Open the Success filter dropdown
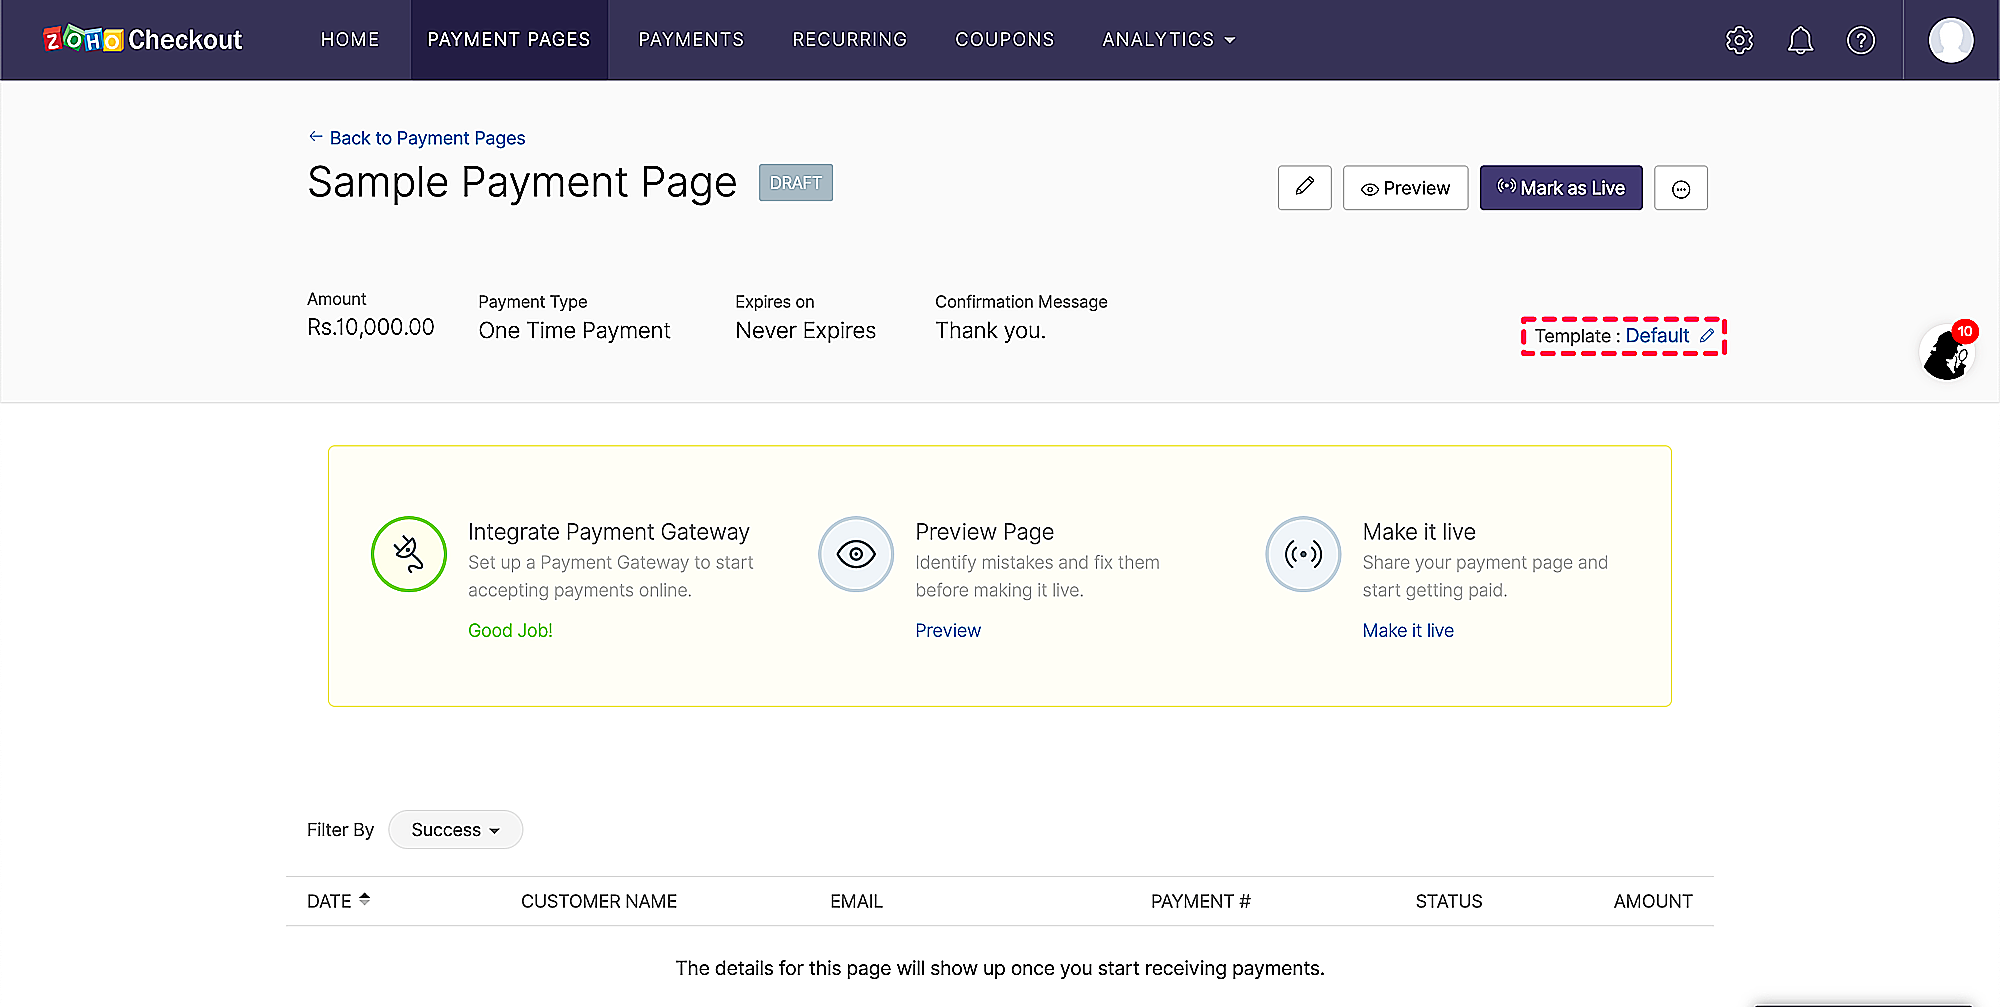The width and height of the screenshot is (2000, 1007). tap(455, 830)
